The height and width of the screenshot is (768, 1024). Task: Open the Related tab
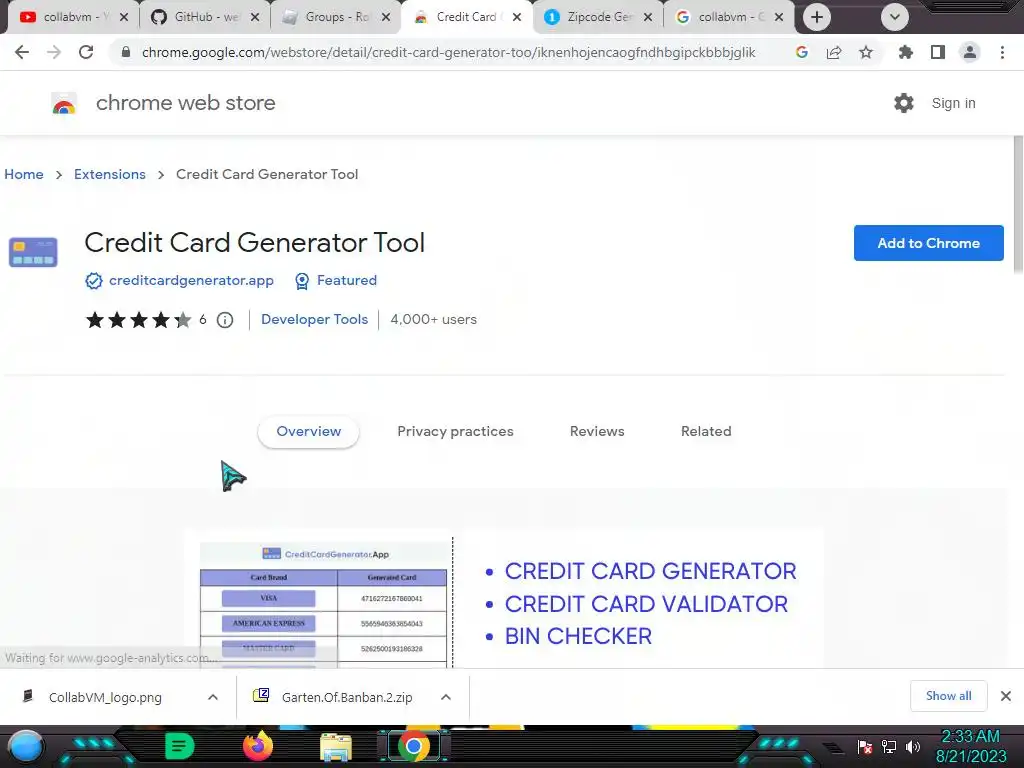[706, 432]
